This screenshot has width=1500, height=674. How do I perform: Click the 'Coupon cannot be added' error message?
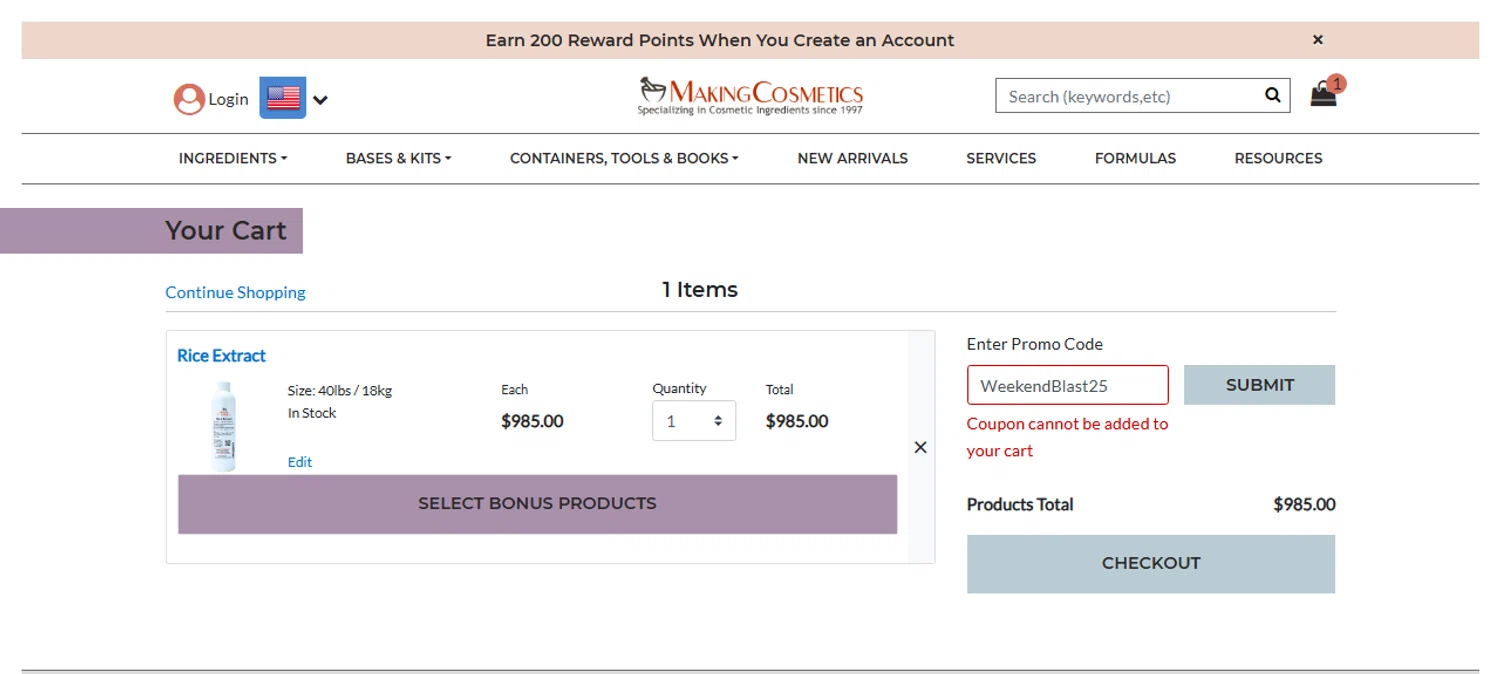coord(1067,437)
